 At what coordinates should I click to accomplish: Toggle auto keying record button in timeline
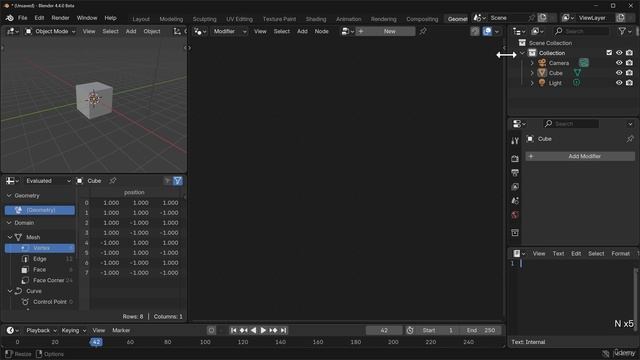(211, 330)
